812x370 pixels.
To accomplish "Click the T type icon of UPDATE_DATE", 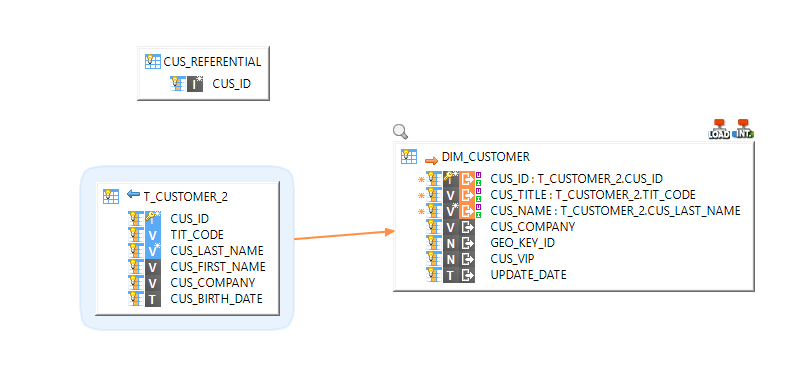I will [x=451, y=275].
